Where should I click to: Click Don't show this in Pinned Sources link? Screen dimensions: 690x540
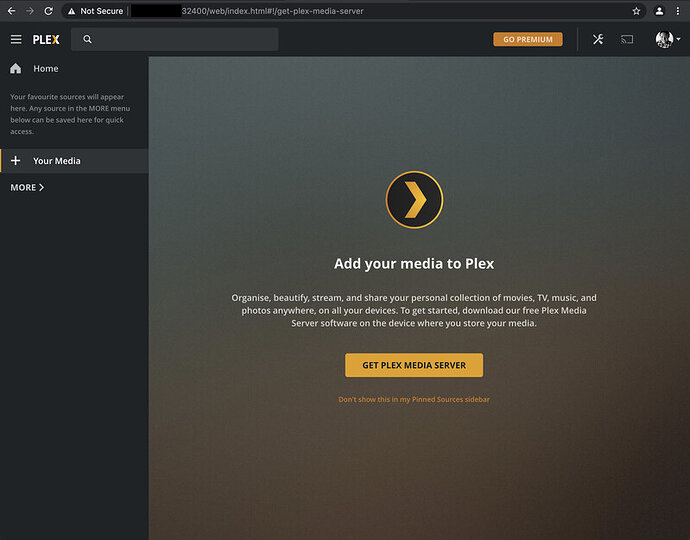pyautogui.click(x=414, y=399)
